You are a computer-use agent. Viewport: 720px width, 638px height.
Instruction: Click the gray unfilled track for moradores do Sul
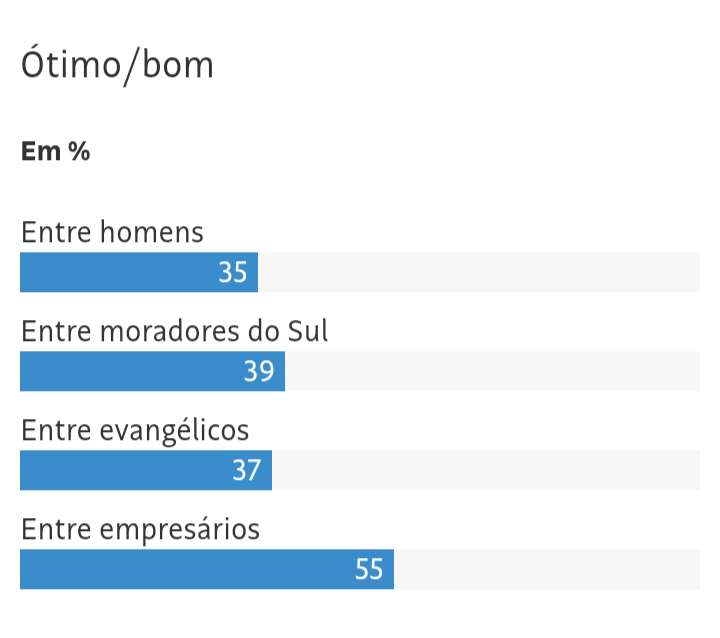(x=491, y=371)
